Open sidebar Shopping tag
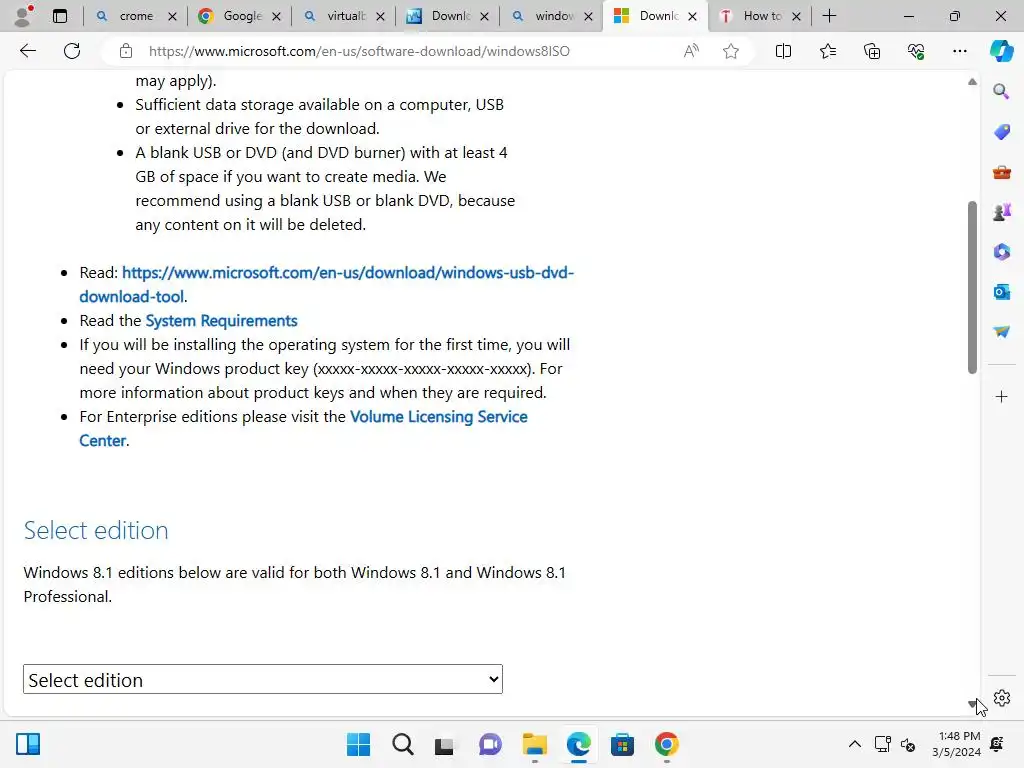The width and height of the screenshot is (1024, 768). 1001,132
